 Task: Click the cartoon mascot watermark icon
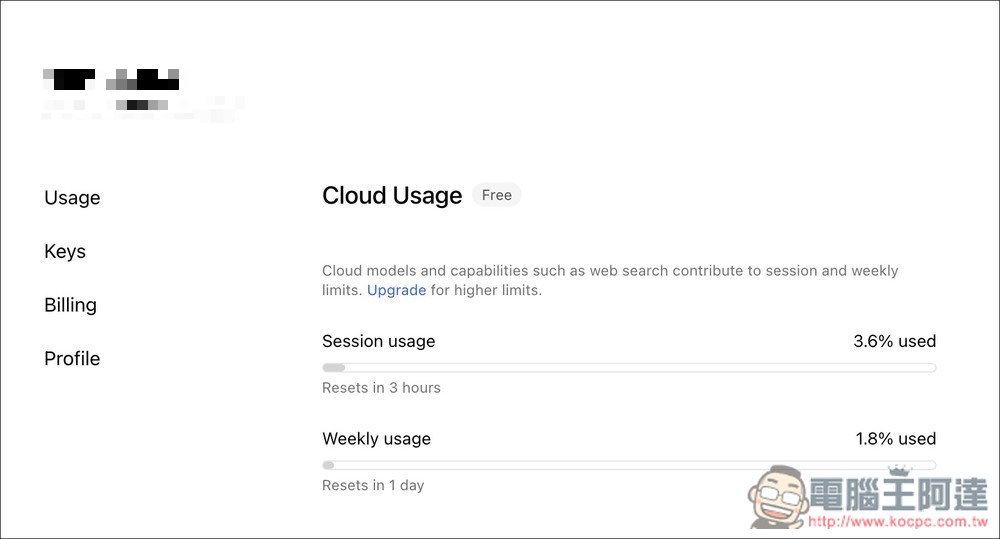[x=777, y=498]
